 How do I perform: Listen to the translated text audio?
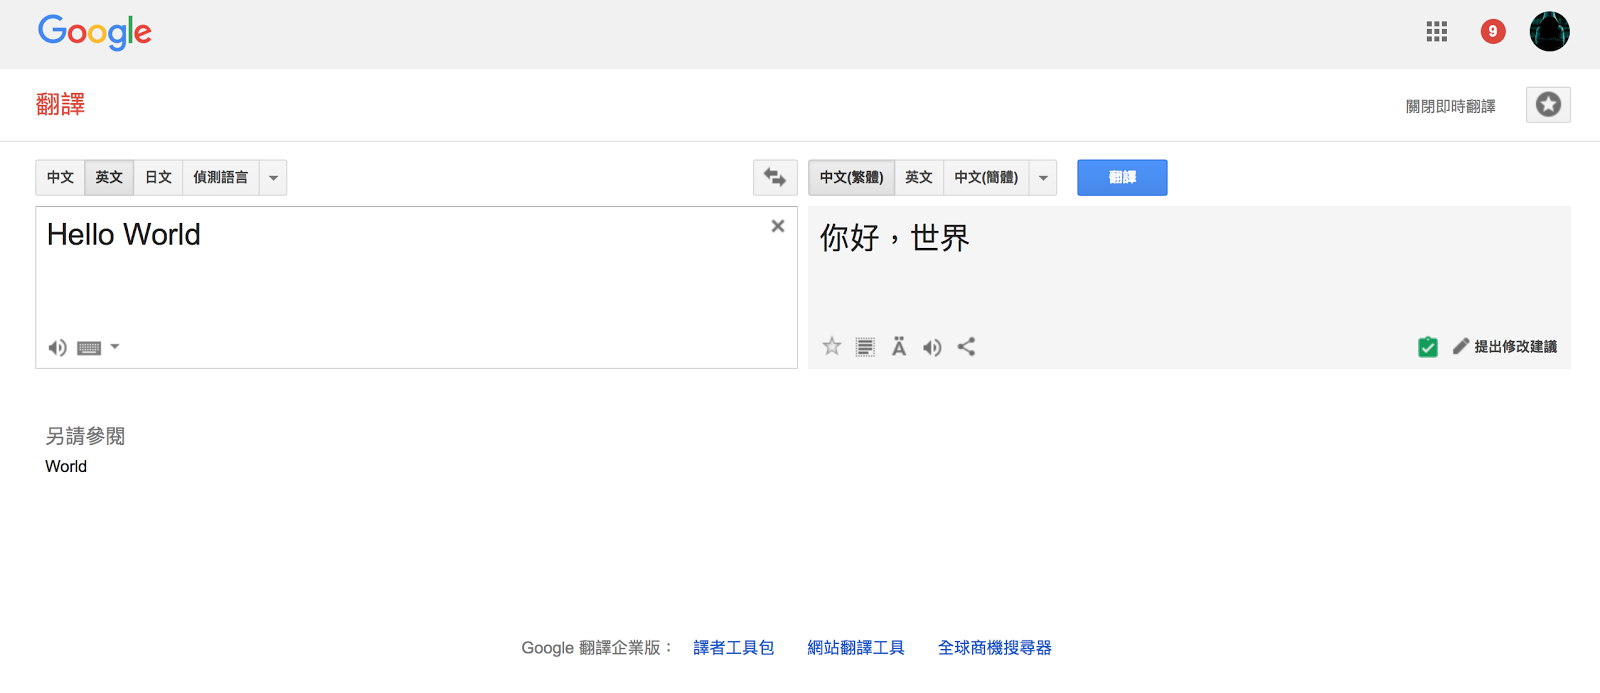932,347
